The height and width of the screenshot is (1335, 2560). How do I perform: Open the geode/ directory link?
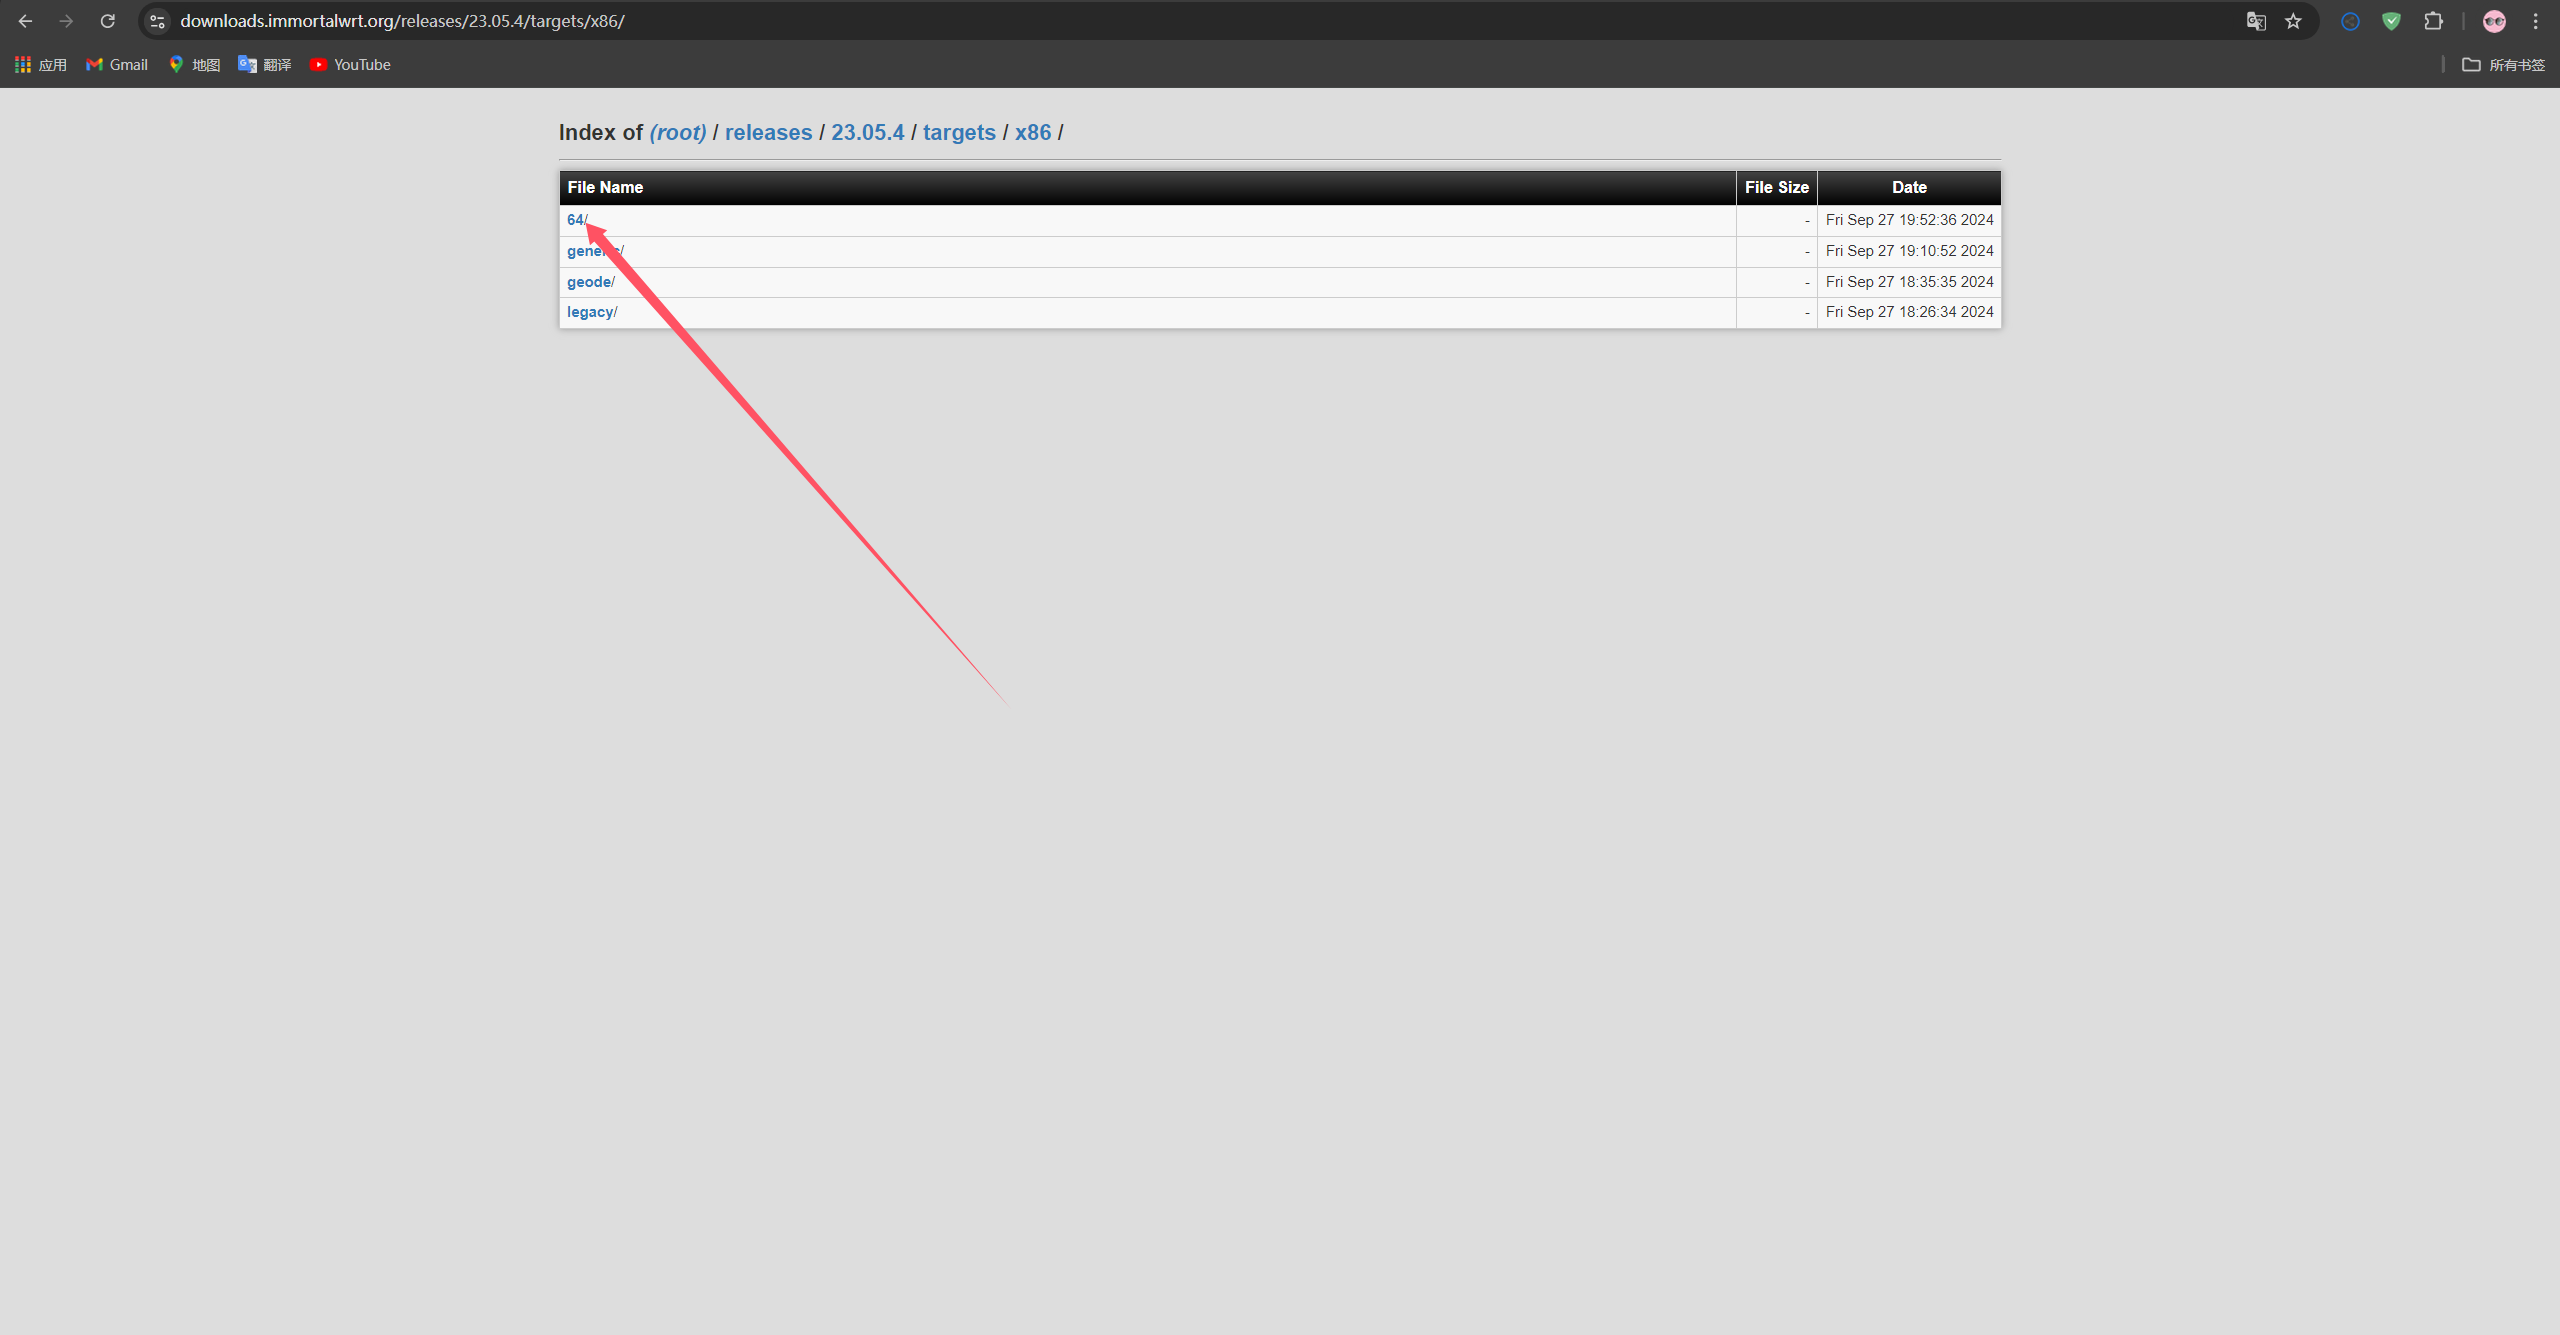pos(589,282)
